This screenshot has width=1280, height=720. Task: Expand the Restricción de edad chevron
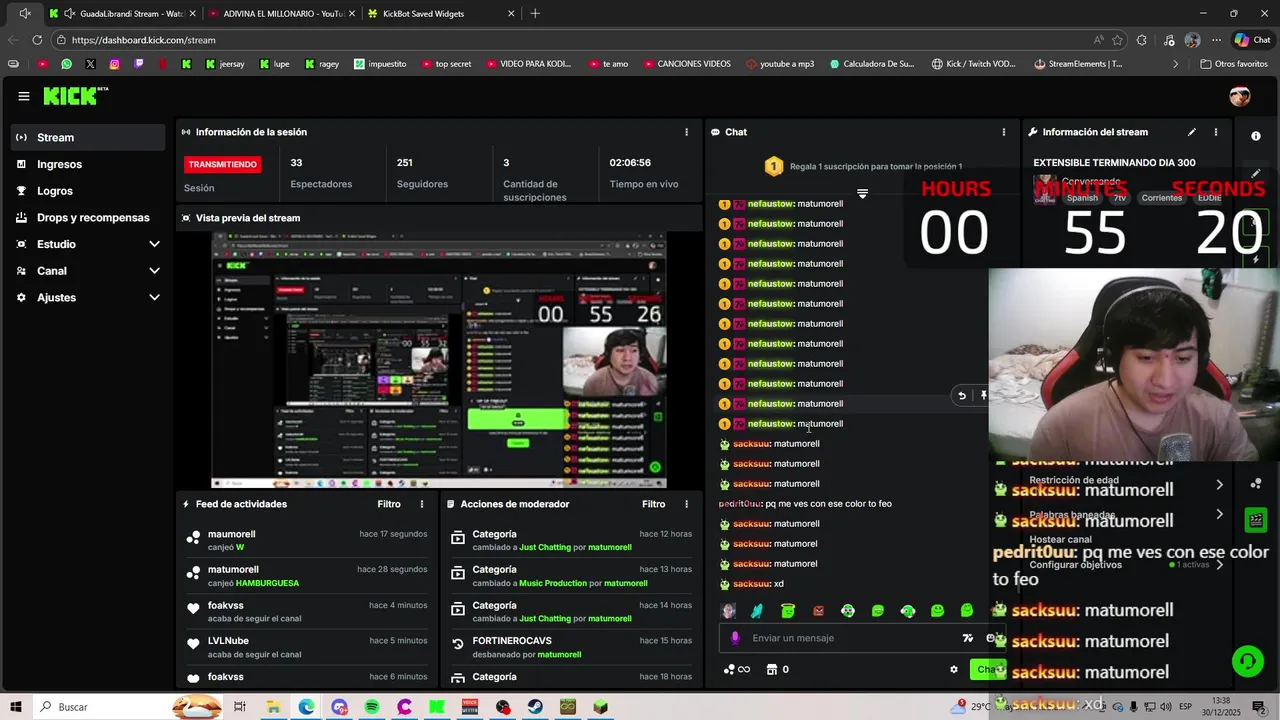(1219, 485)
